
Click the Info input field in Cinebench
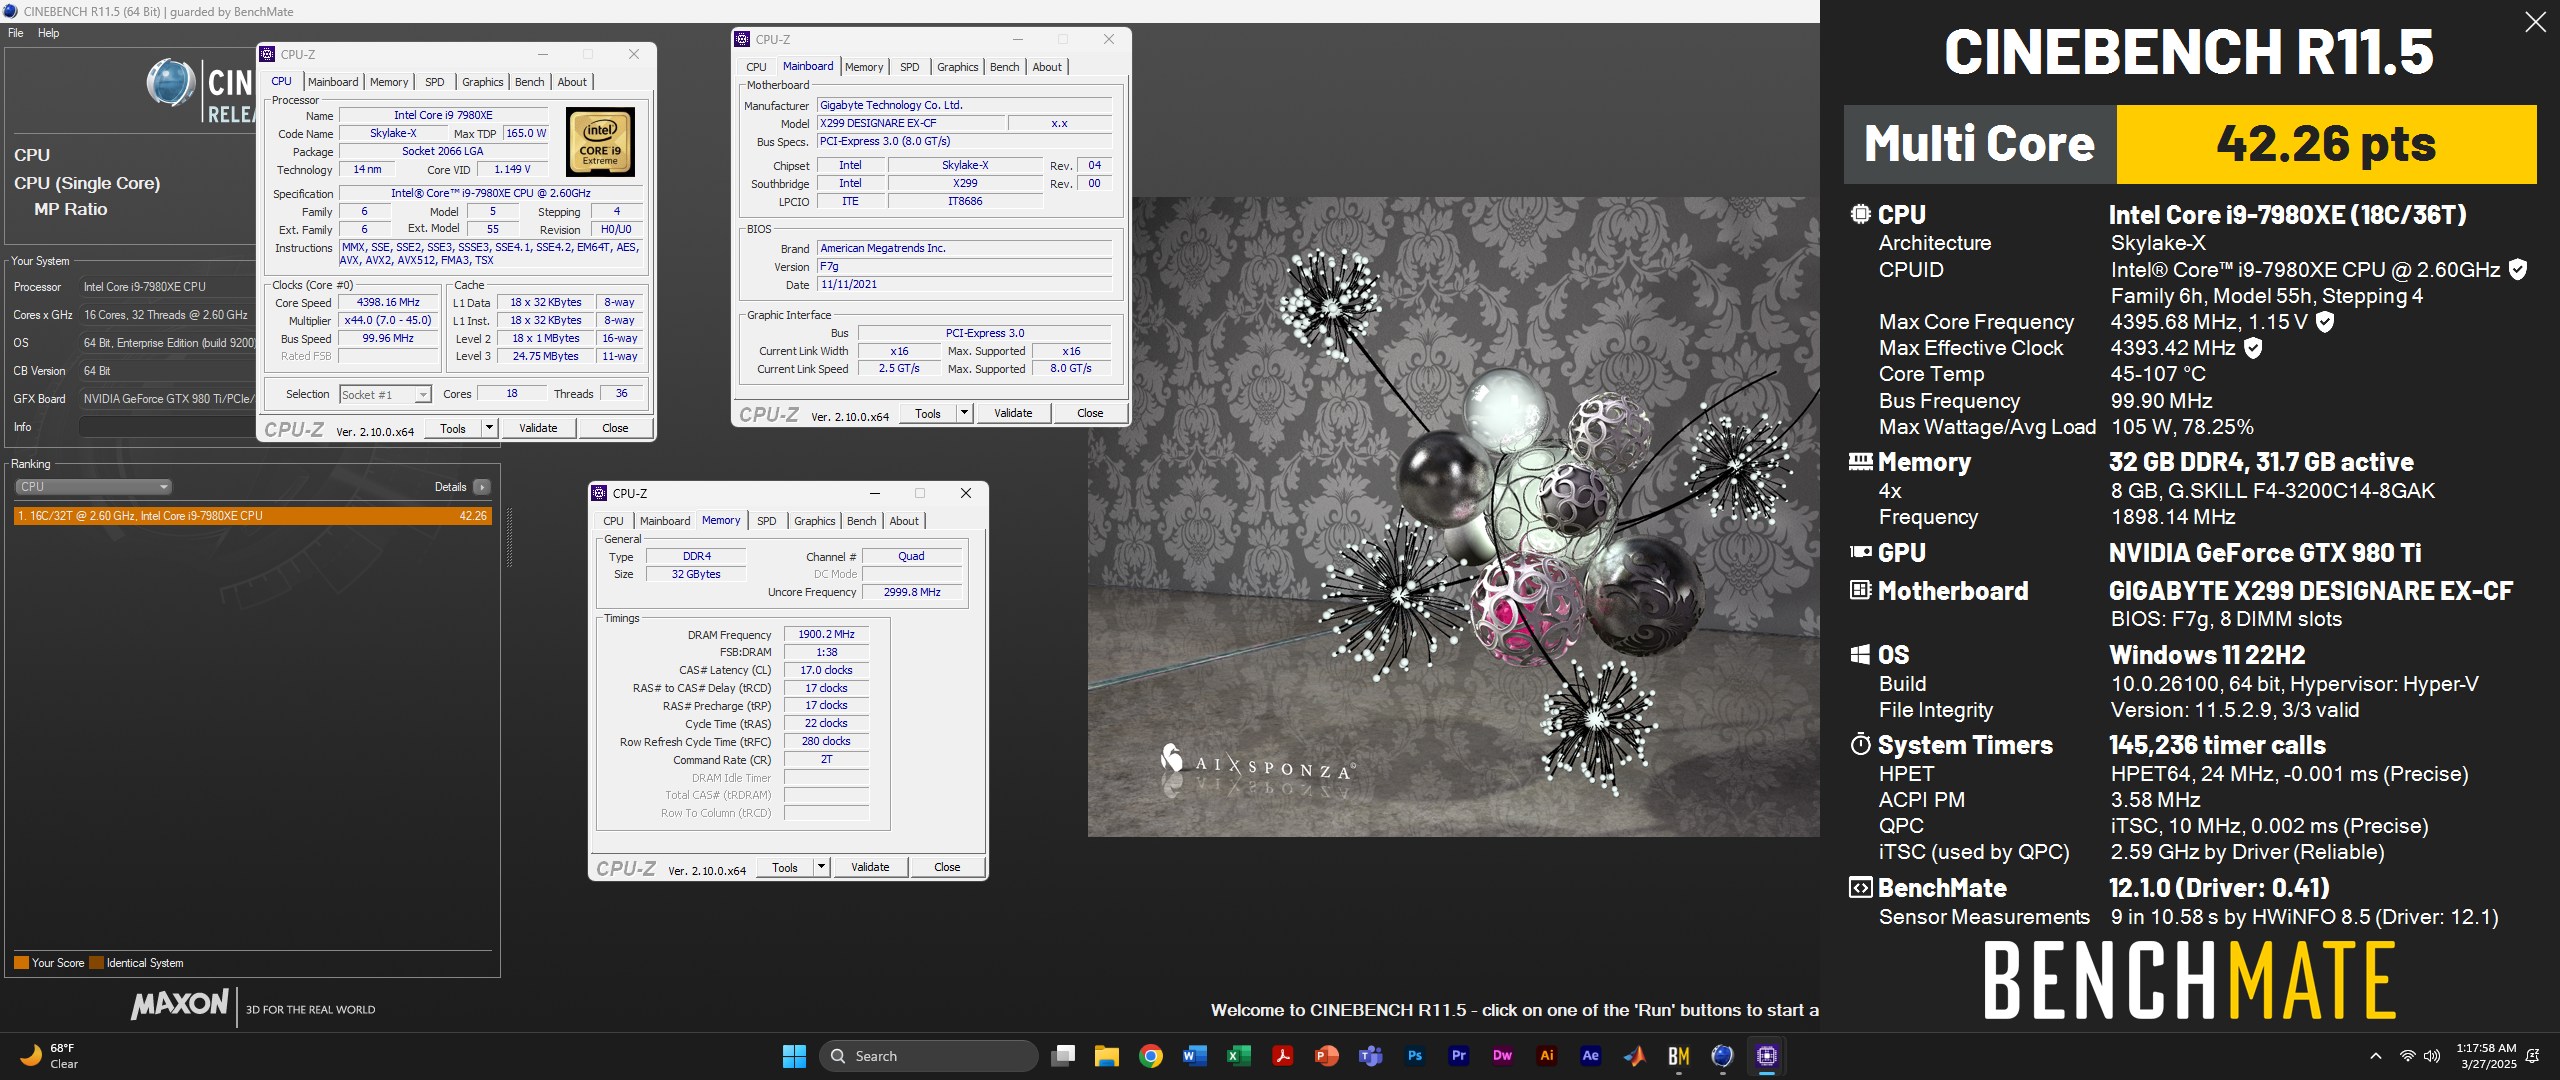point(167,427)
